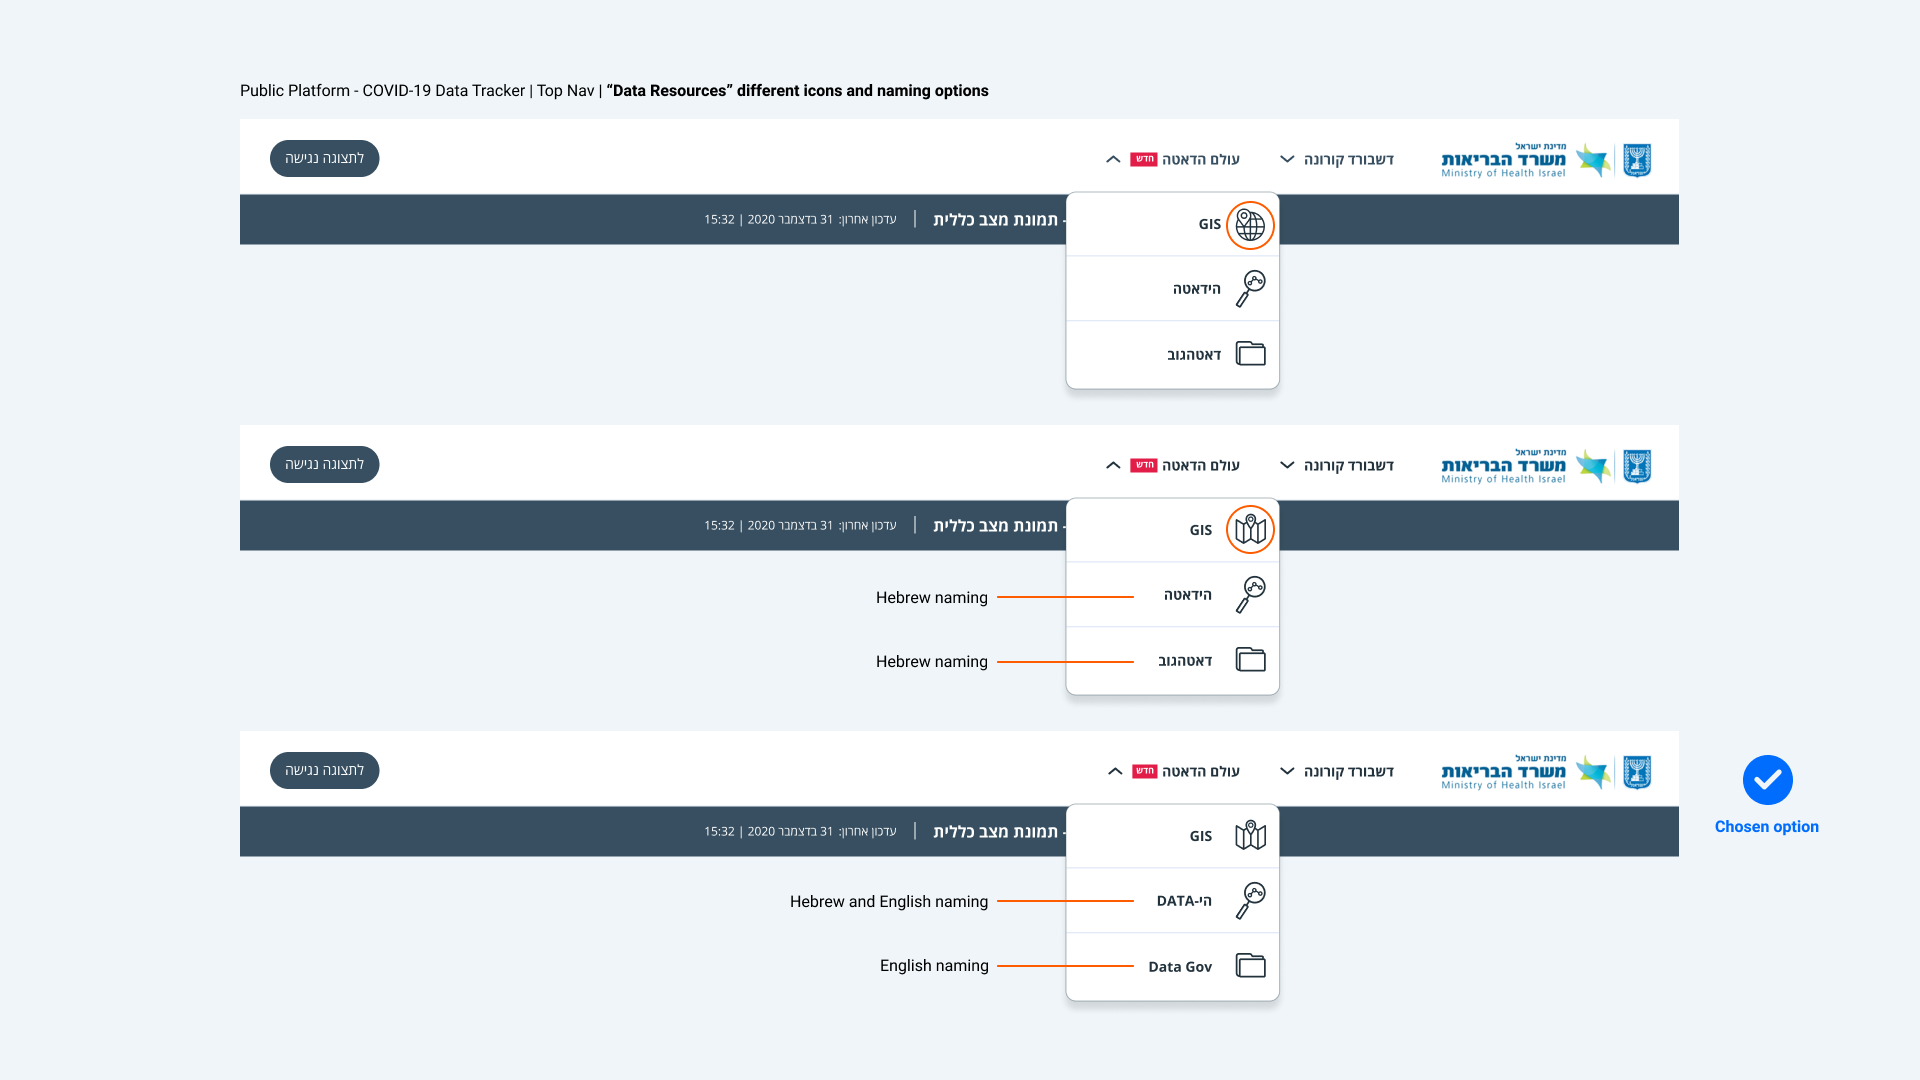Click the magnifier icon beside DATA-הי
This screenshot has height=1080, width=1920.
coord(1250,901)
